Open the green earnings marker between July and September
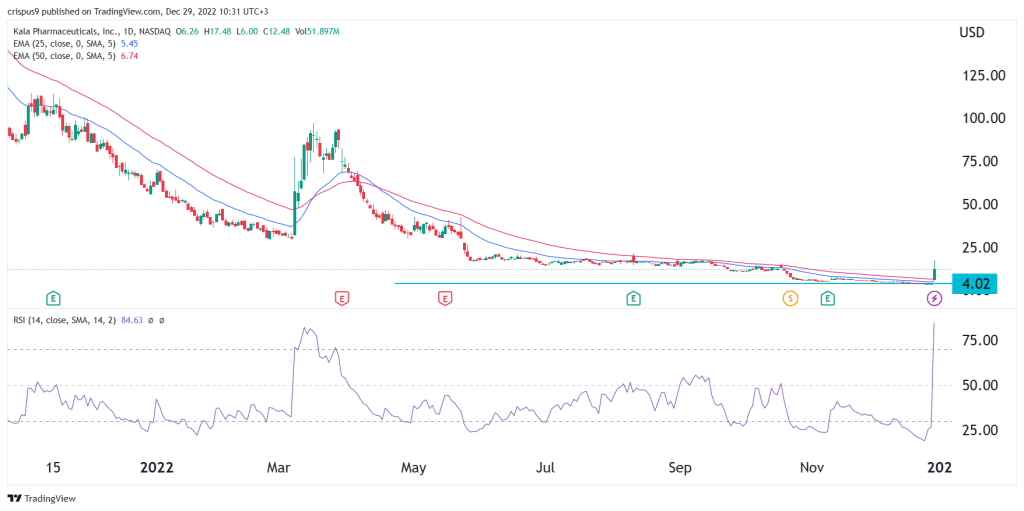The width and height of the screenshot is (1024, 511). coord(633,298)
